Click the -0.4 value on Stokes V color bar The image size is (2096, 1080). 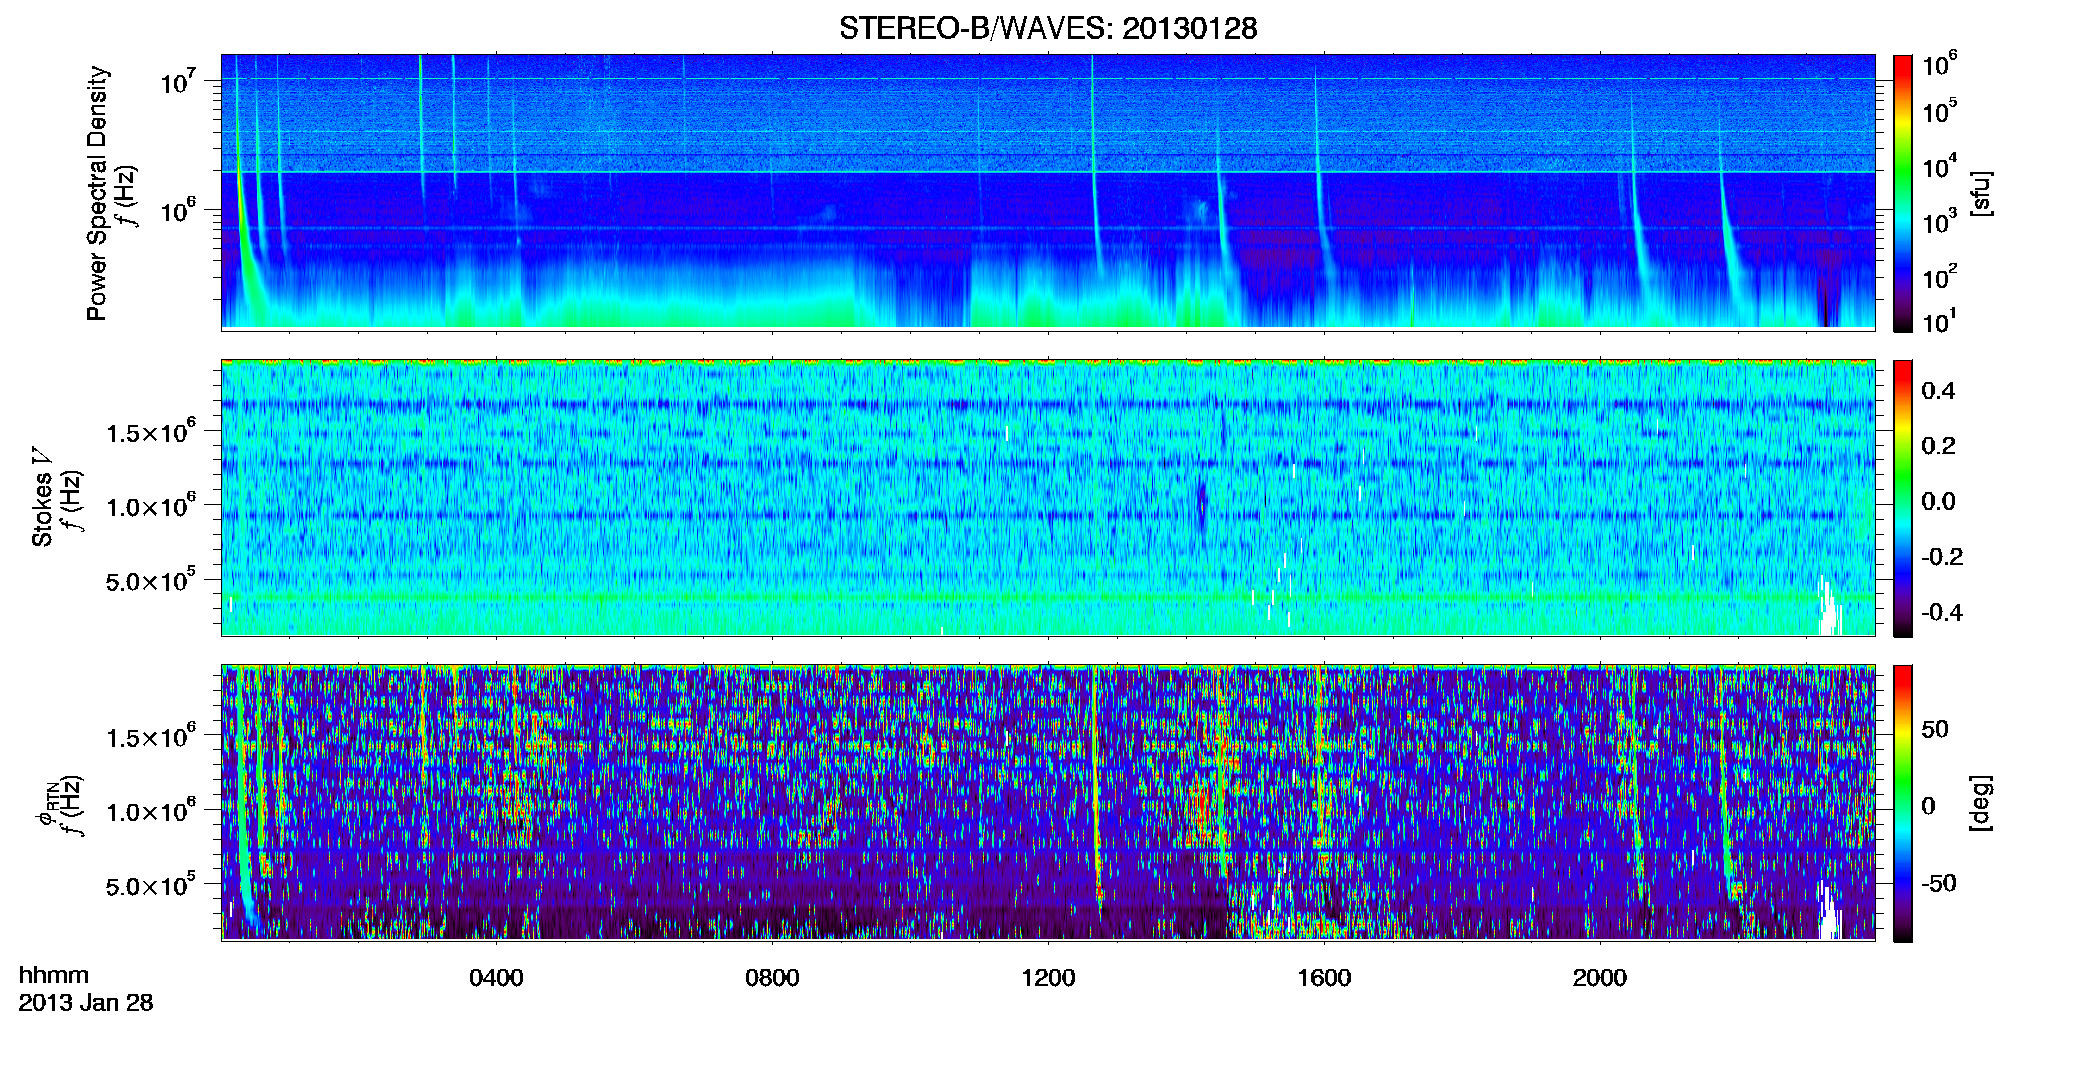tap(1942, 612)
